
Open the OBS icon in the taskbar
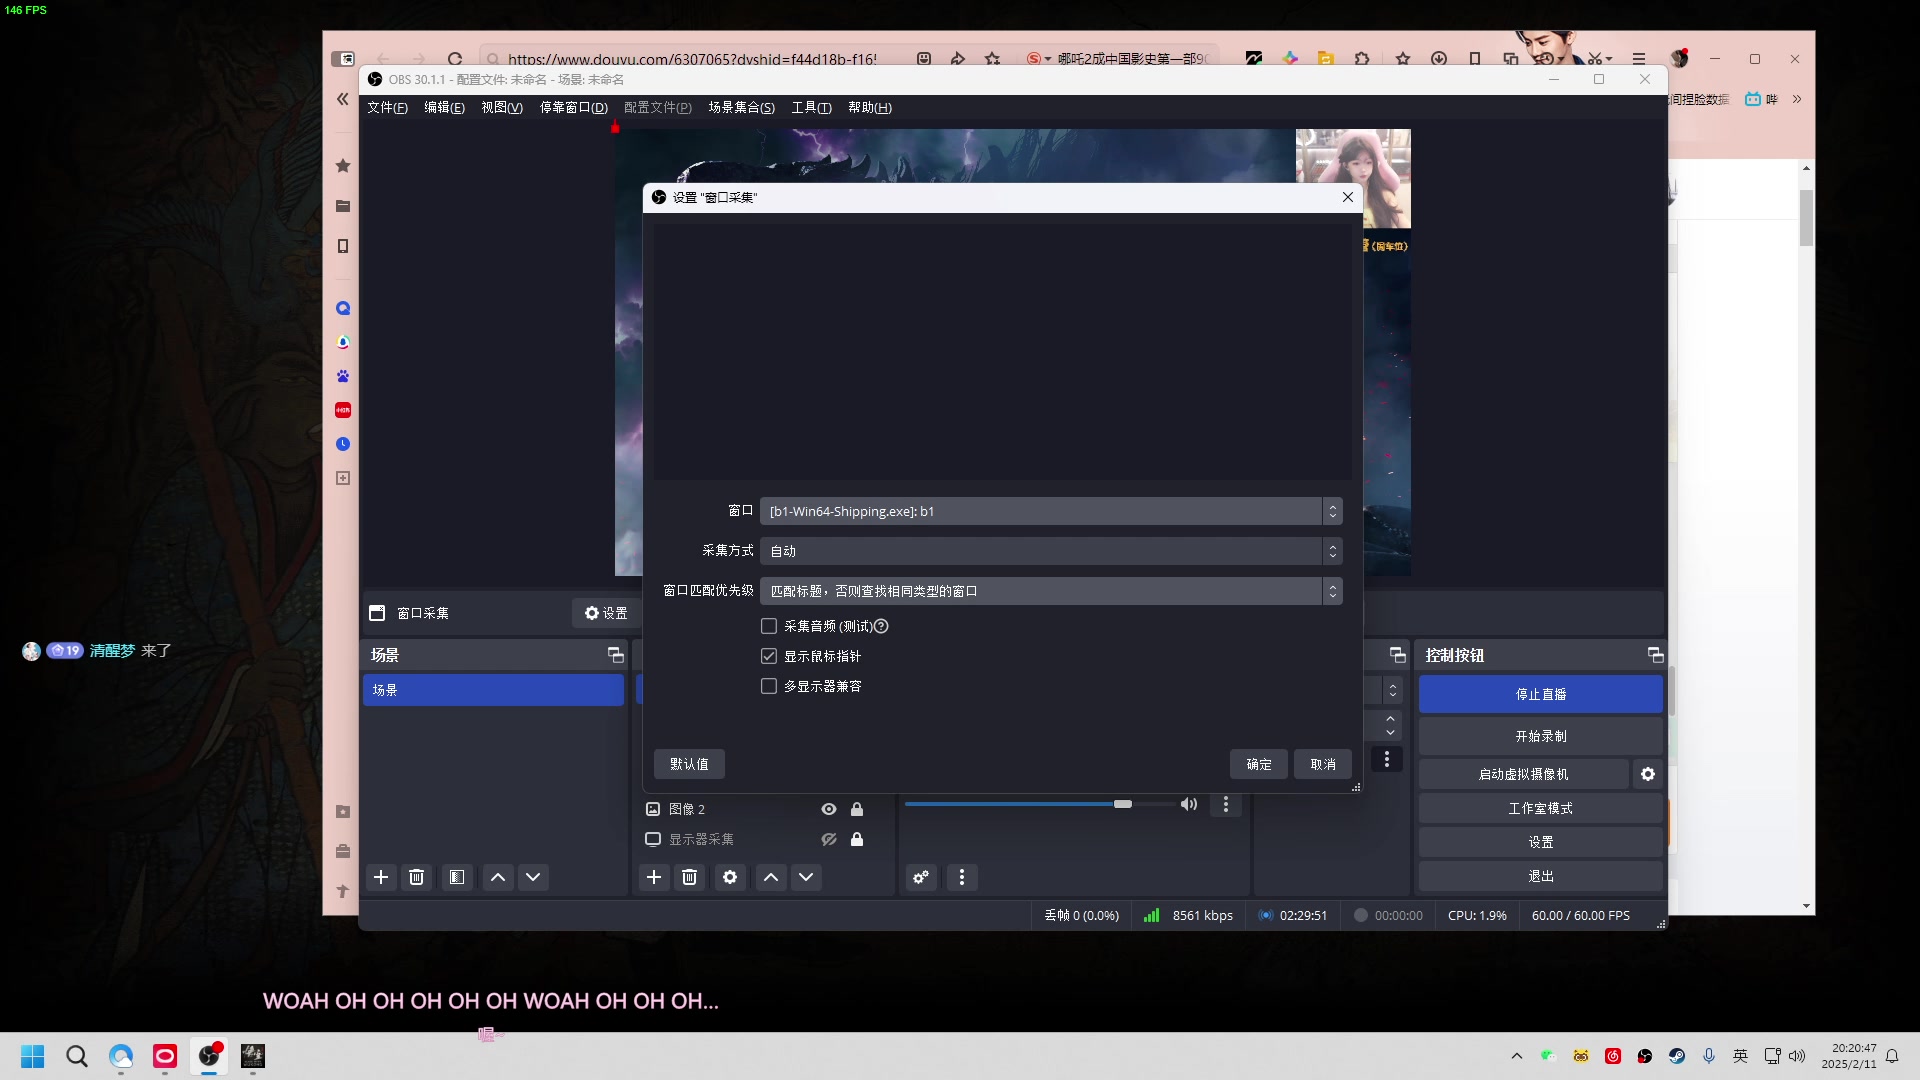click(209, 1056)
